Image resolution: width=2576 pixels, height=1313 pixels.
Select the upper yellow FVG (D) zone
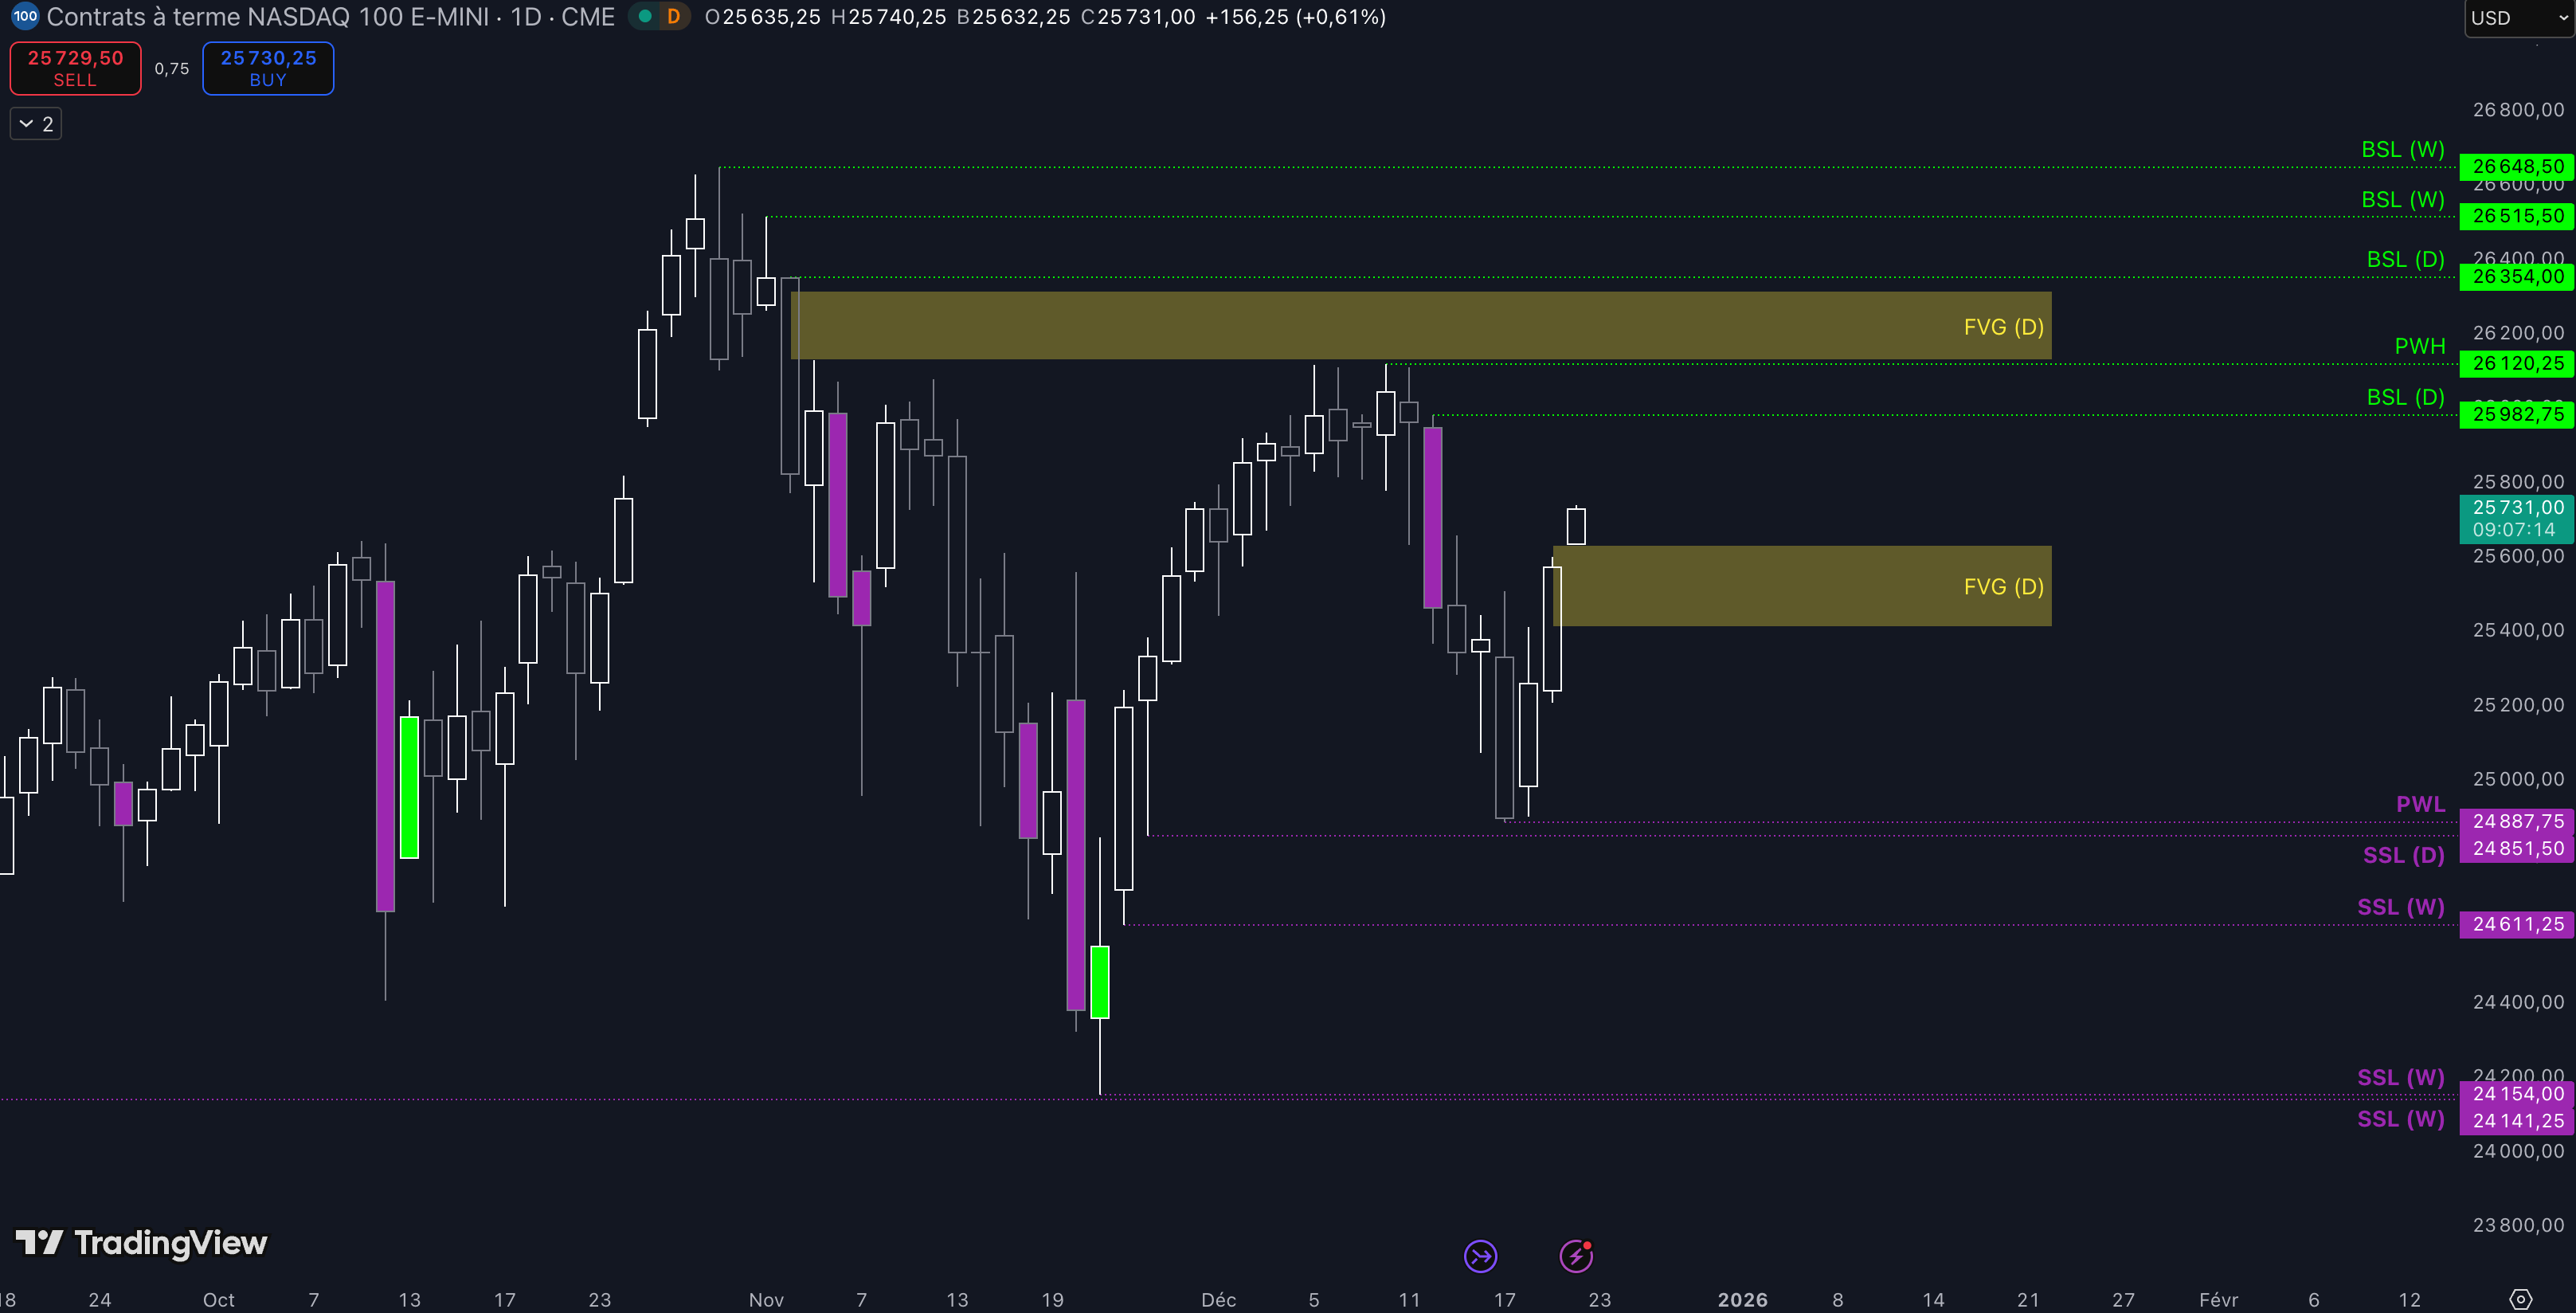click(x=1420, y=326)
